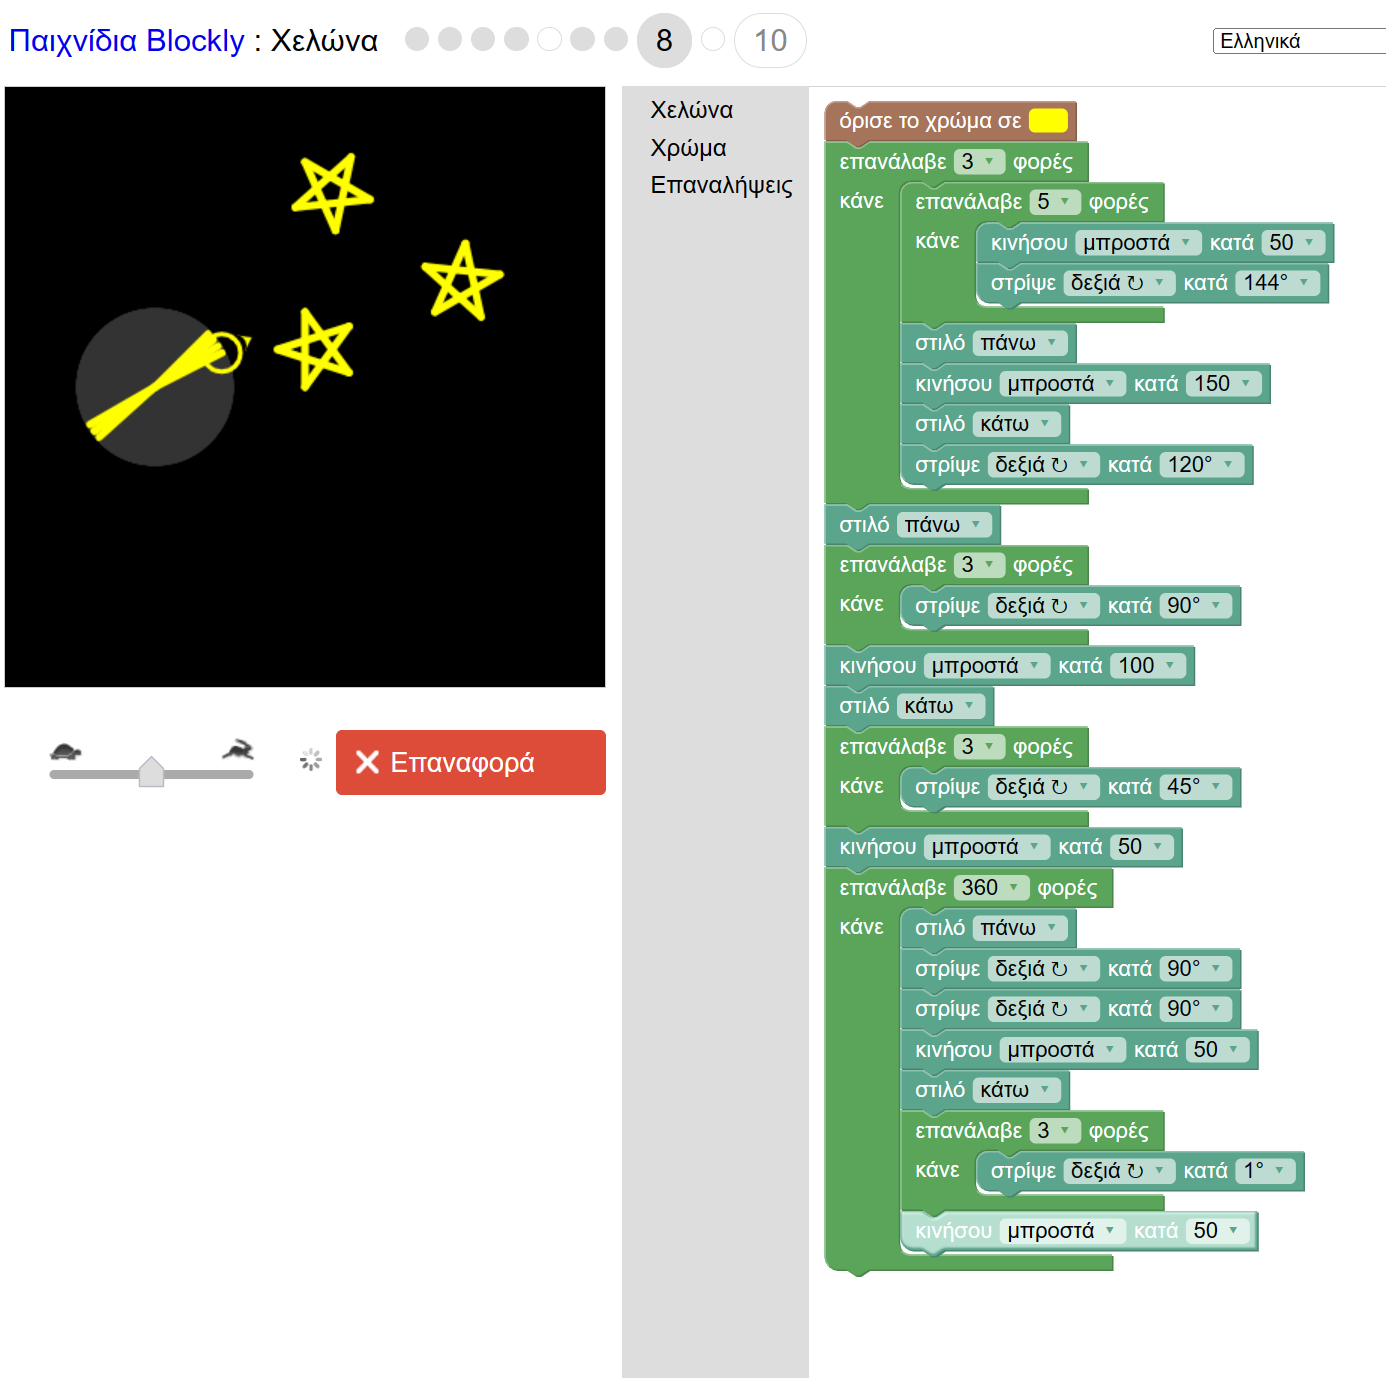The width and height of the screenshot is (1386, 1378).
Task: Expand the 144° angle dropdown
Action: click(1277, 284)
